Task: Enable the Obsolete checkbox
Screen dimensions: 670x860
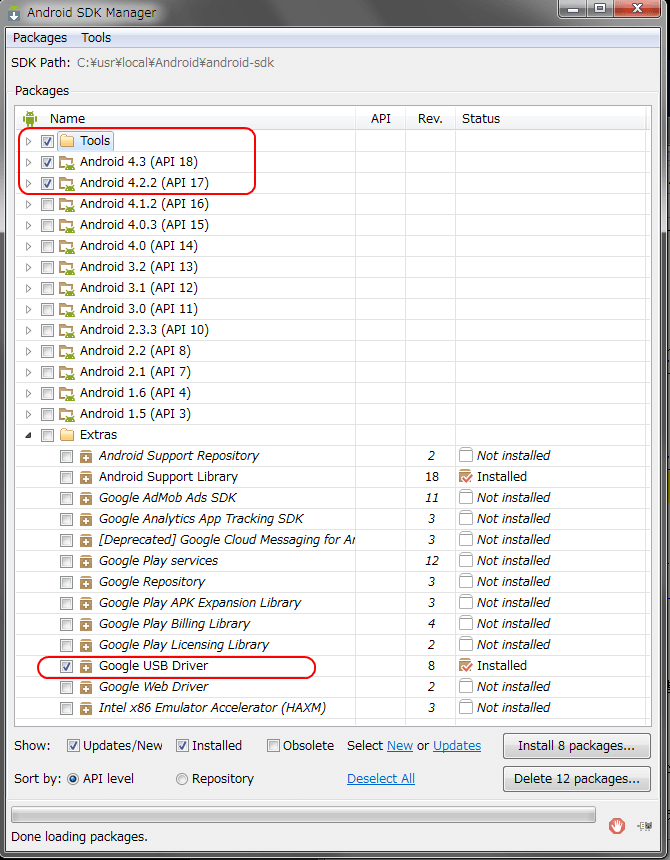Action: point(273,745)
